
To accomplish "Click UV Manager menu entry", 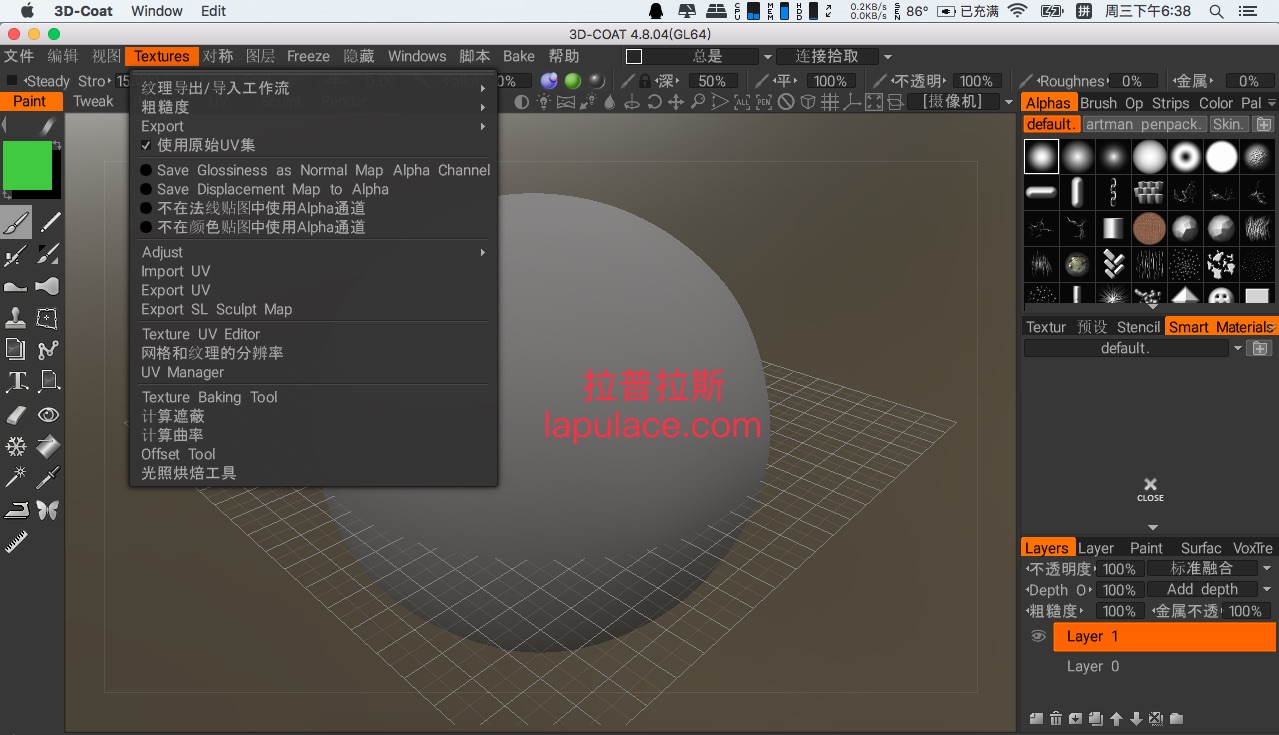I will 183,372.
